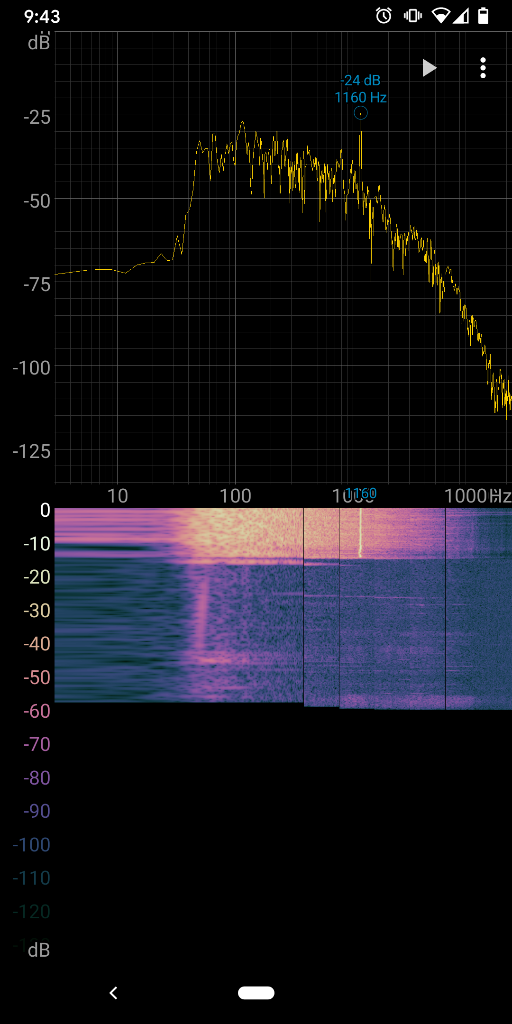Tap the 'dB' label below the color scale
This screenshot has height=1024, width=512.
point(39,950)
